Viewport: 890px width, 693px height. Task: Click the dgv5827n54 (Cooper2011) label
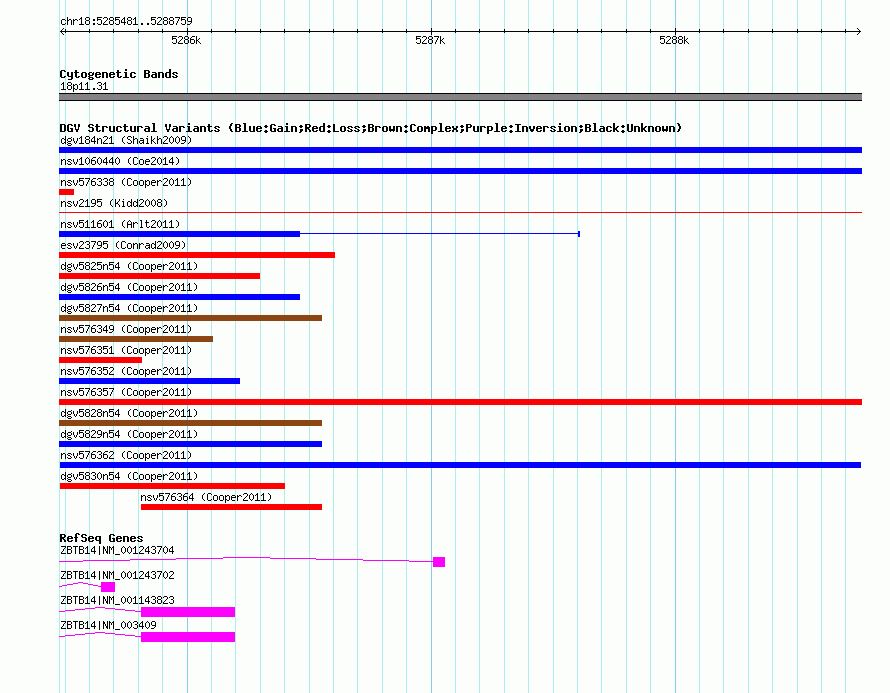point(129,308)
